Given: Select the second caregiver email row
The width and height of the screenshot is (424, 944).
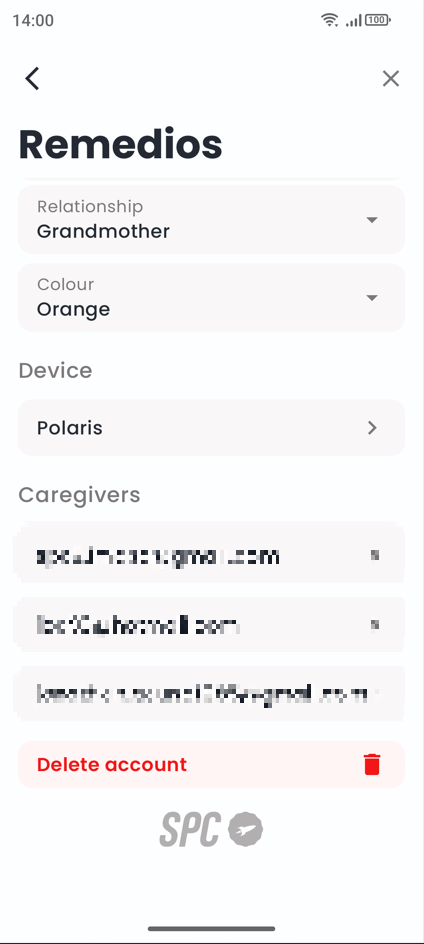Looking at the screenshot, I should 211,625.
